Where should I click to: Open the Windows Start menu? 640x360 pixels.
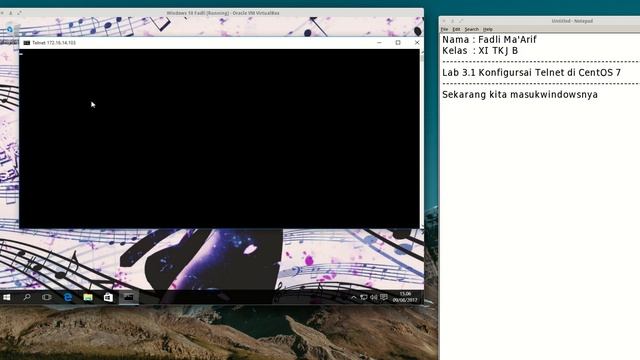pos(7,297)
